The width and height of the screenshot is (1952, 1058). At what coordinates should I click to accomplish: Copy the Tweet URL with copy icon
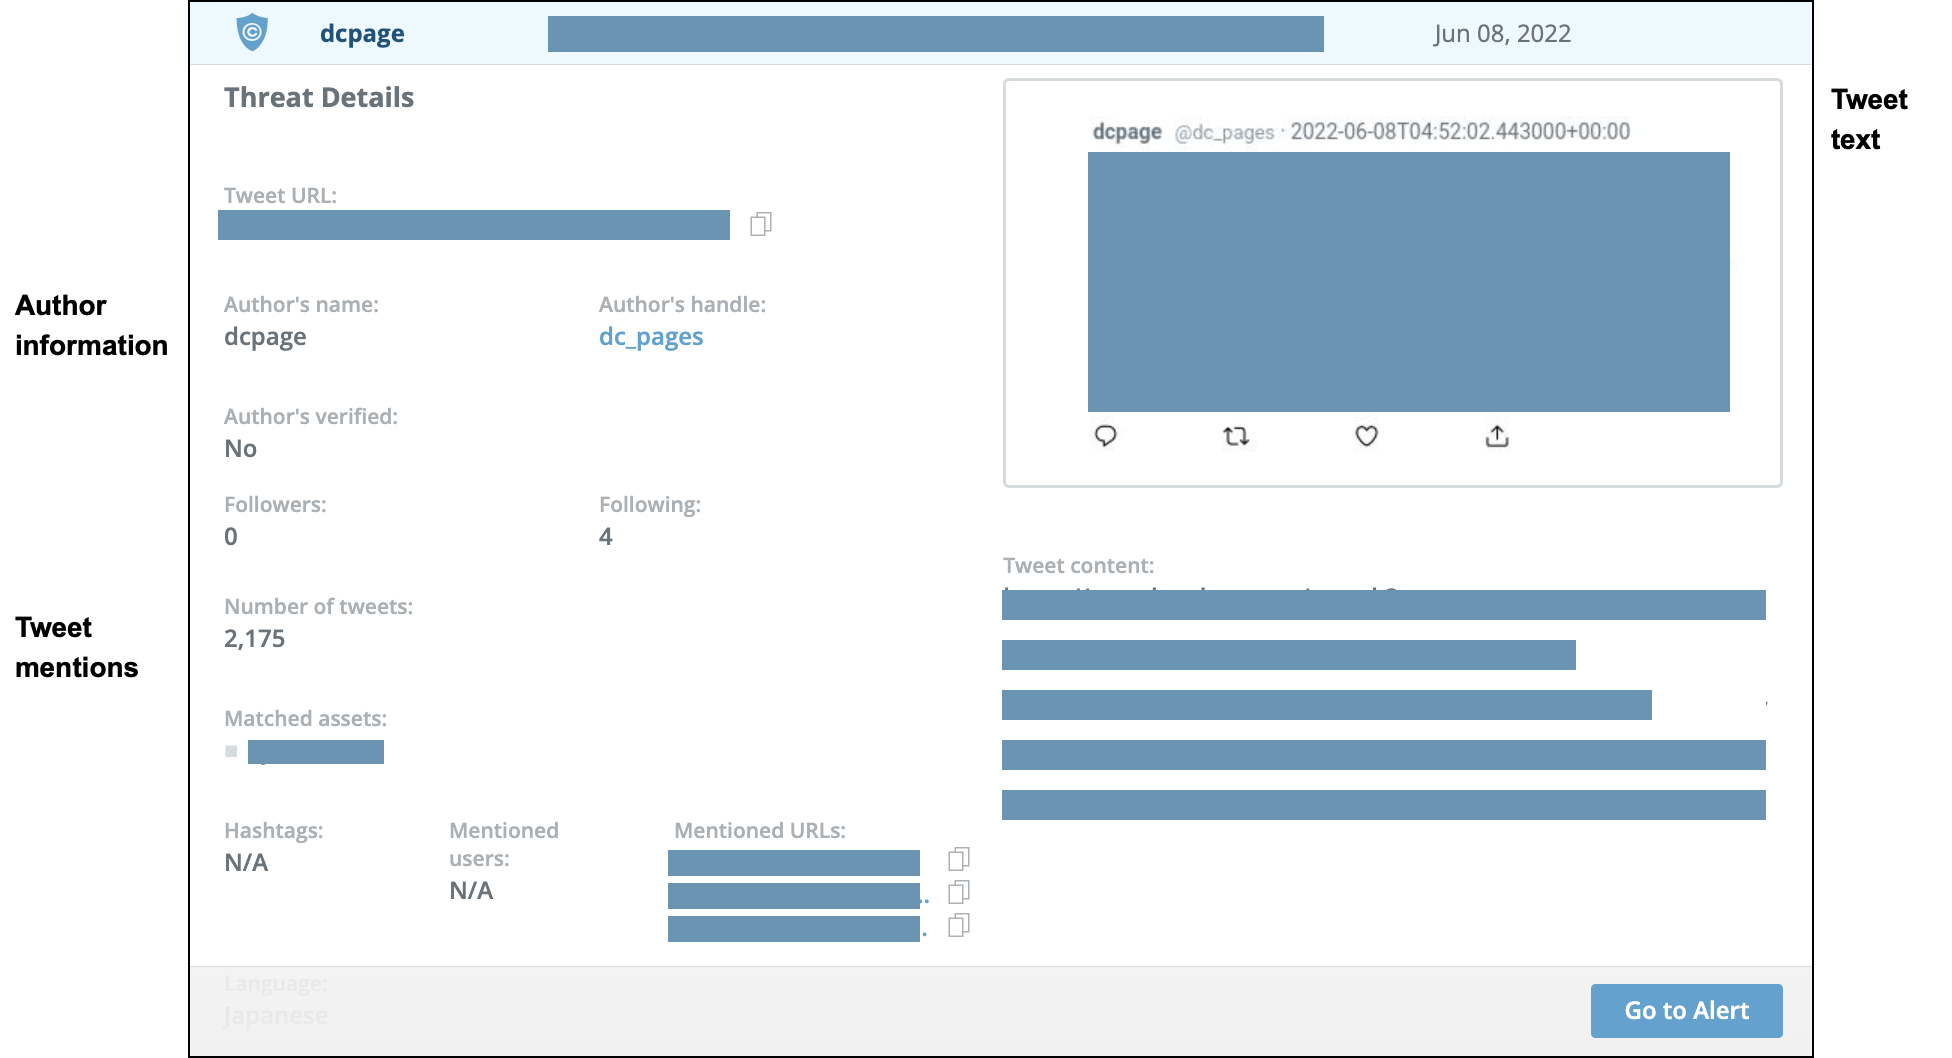click(760, 224)
